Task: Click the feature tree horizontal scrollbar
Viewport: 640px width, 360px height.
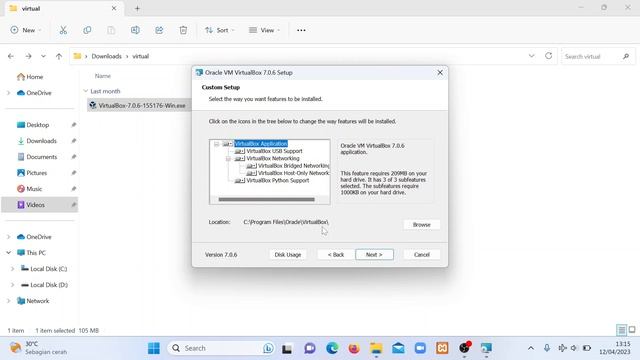Action: point(267,200)
